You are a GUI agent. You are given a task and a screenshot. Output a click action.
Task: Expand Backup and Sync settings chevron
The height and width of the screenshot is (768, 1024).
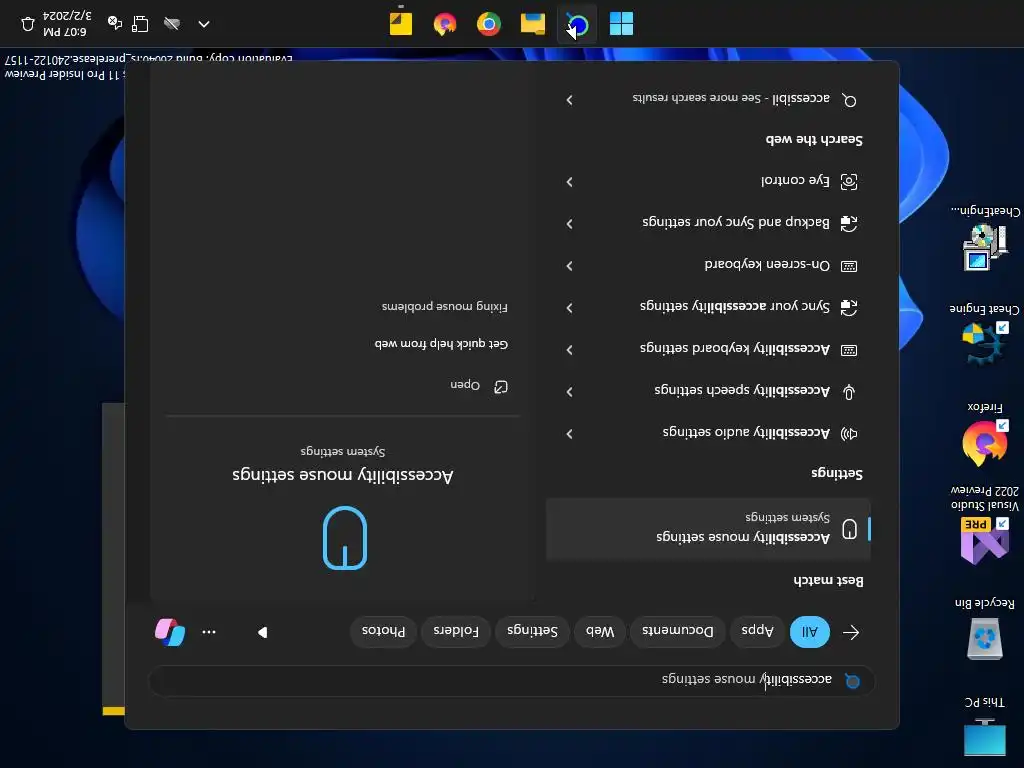pos(569,223)
